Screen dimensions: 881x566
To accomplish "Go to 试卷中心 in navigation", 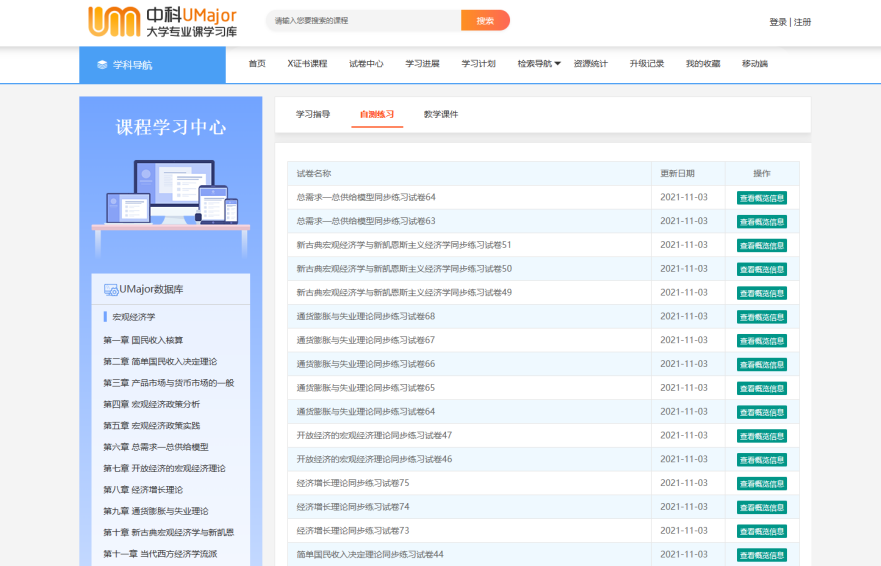I will [366, 64].
